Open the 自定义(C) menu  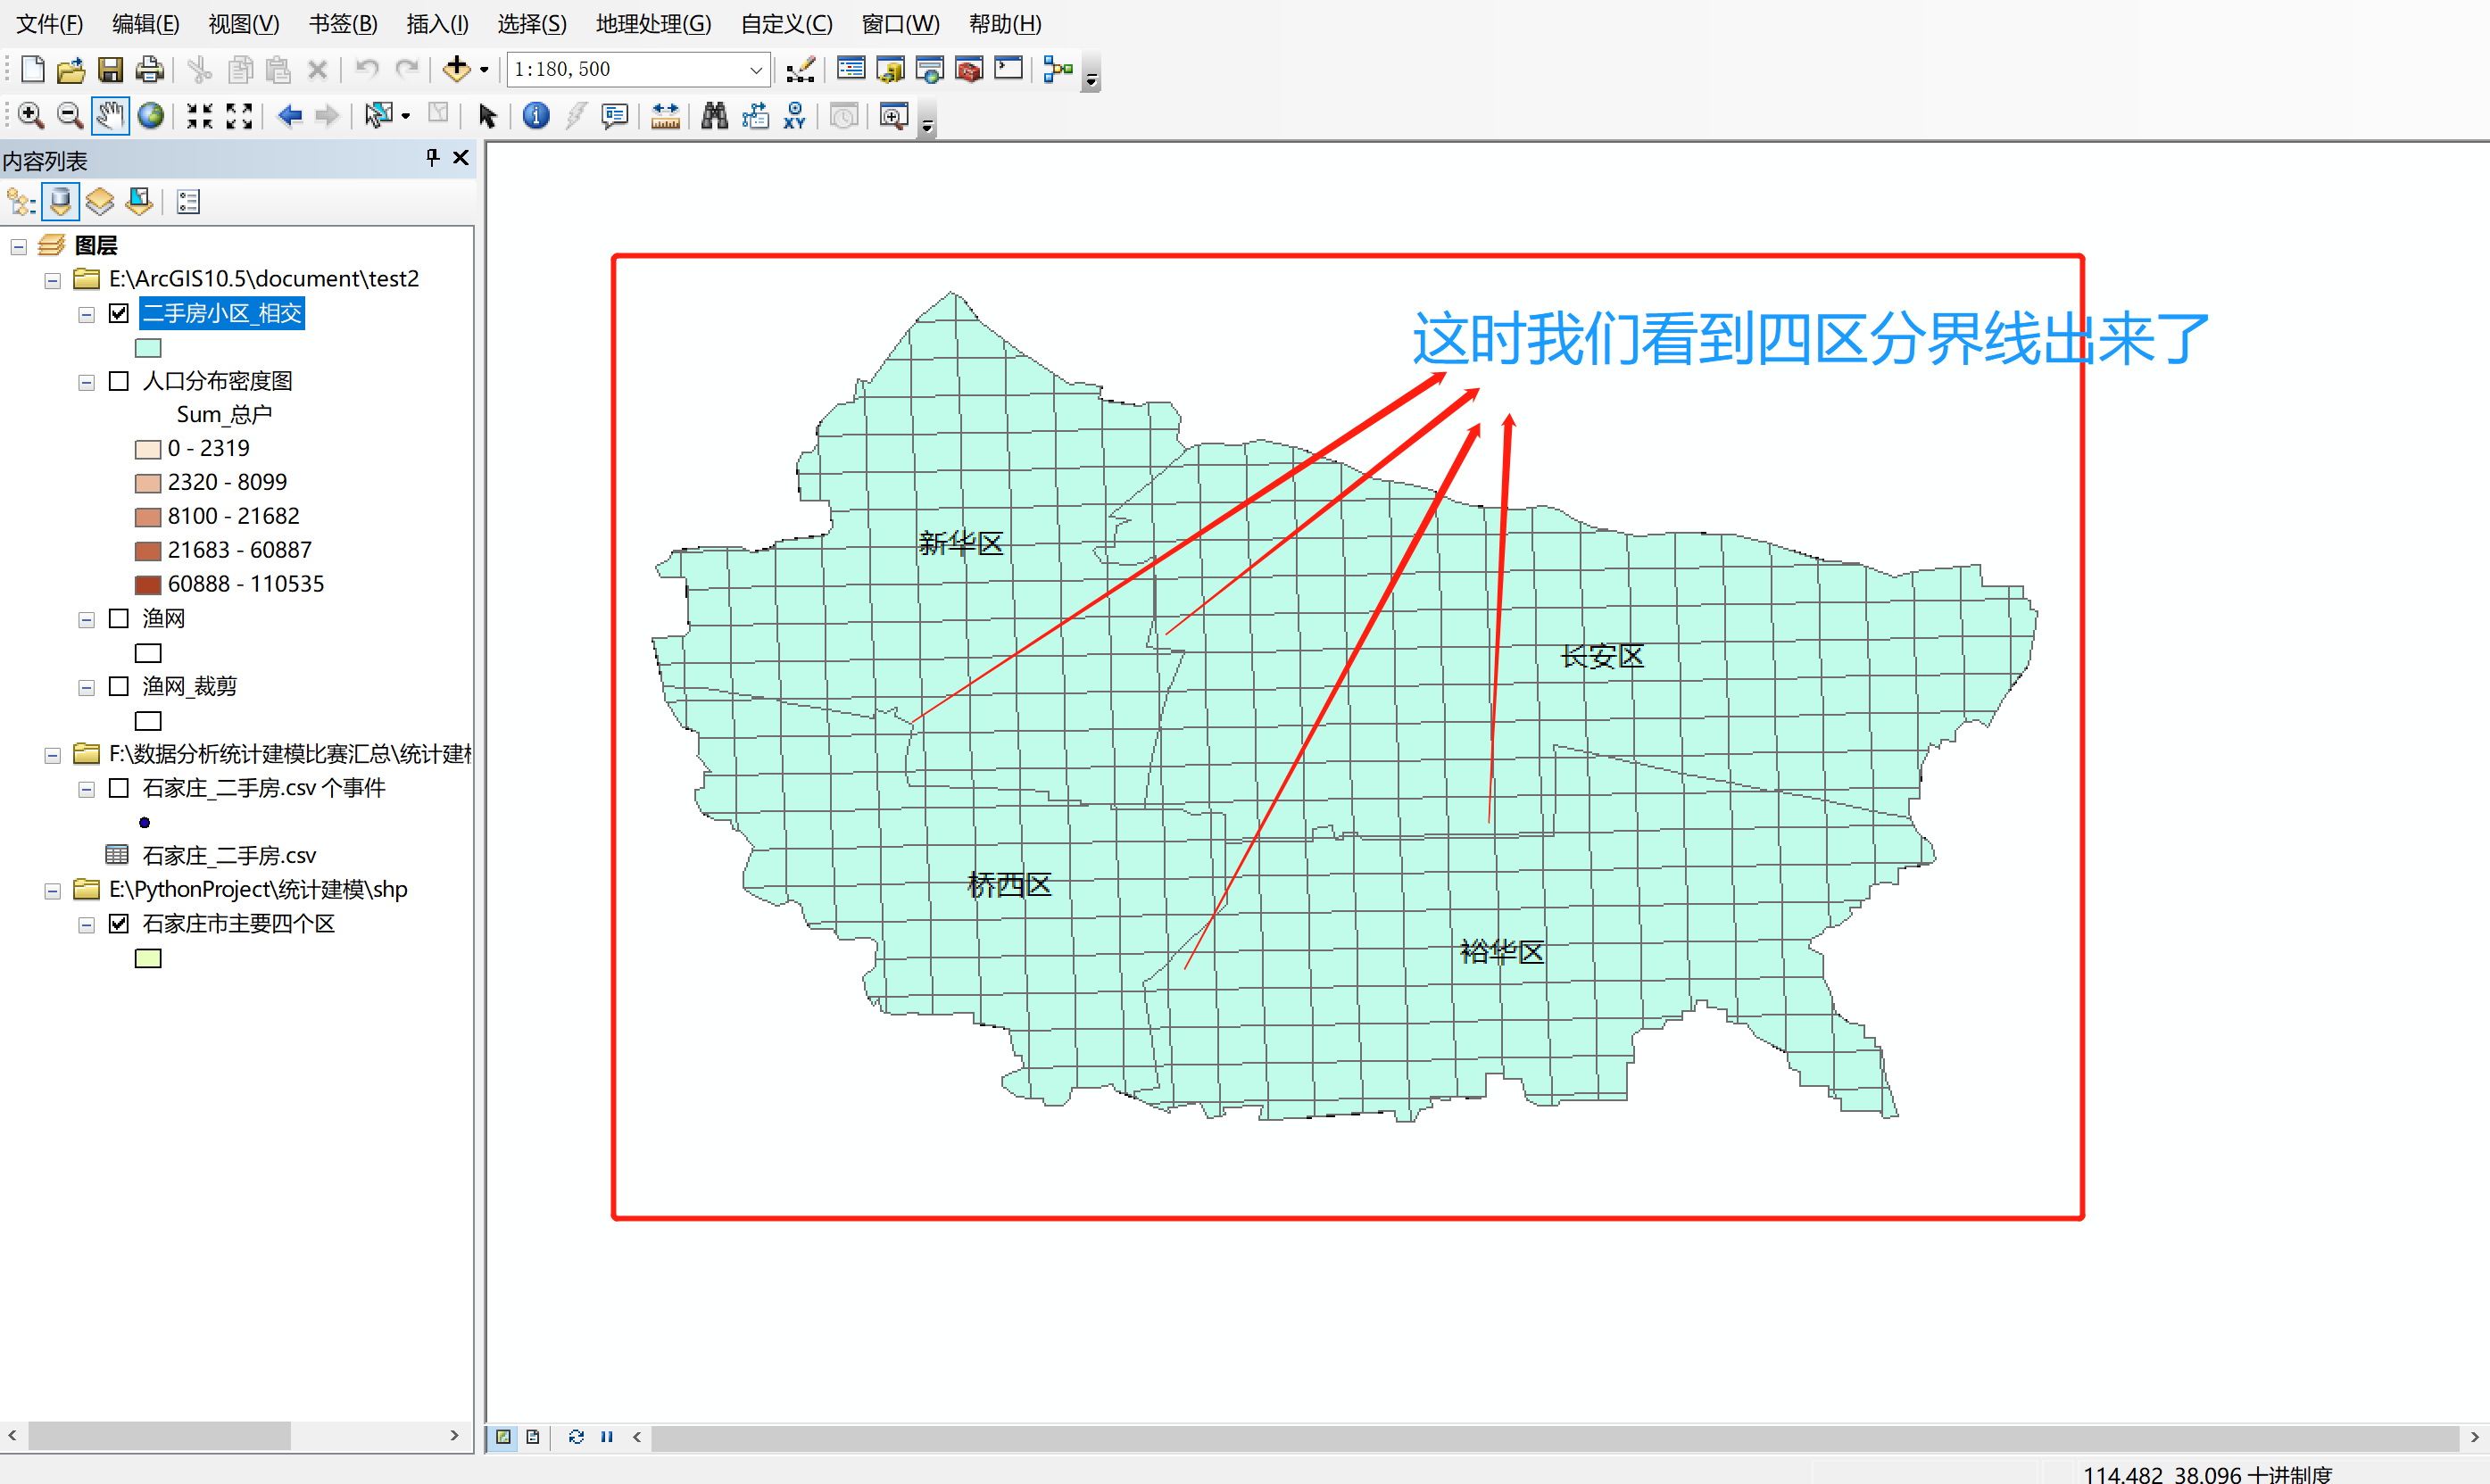click(787, 23)
